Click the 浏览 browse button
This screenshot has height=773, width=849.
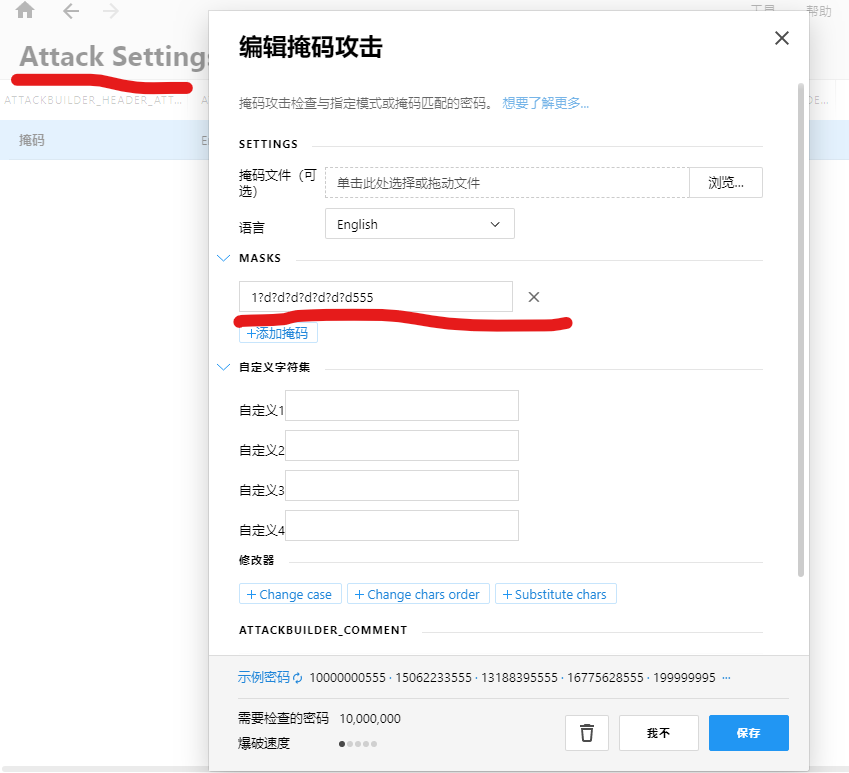[x=726, y=182]
